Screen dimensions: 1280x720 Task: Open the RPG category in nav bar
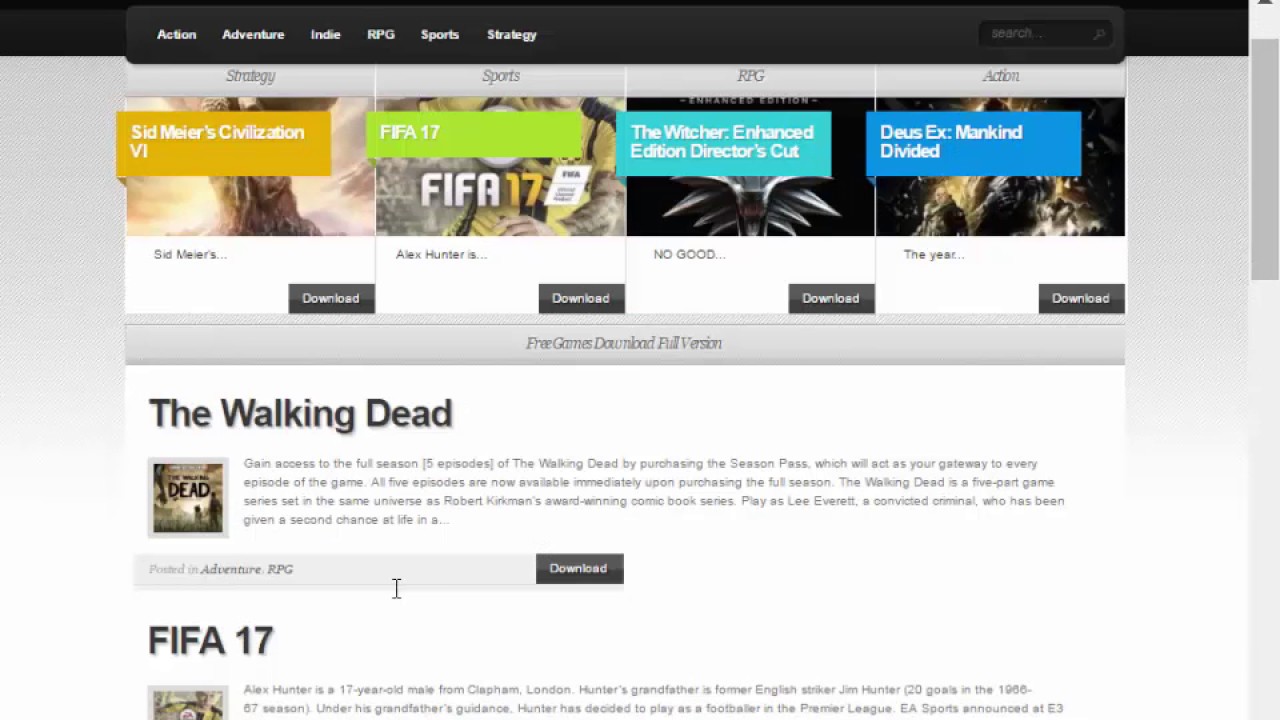pos(381,34)
